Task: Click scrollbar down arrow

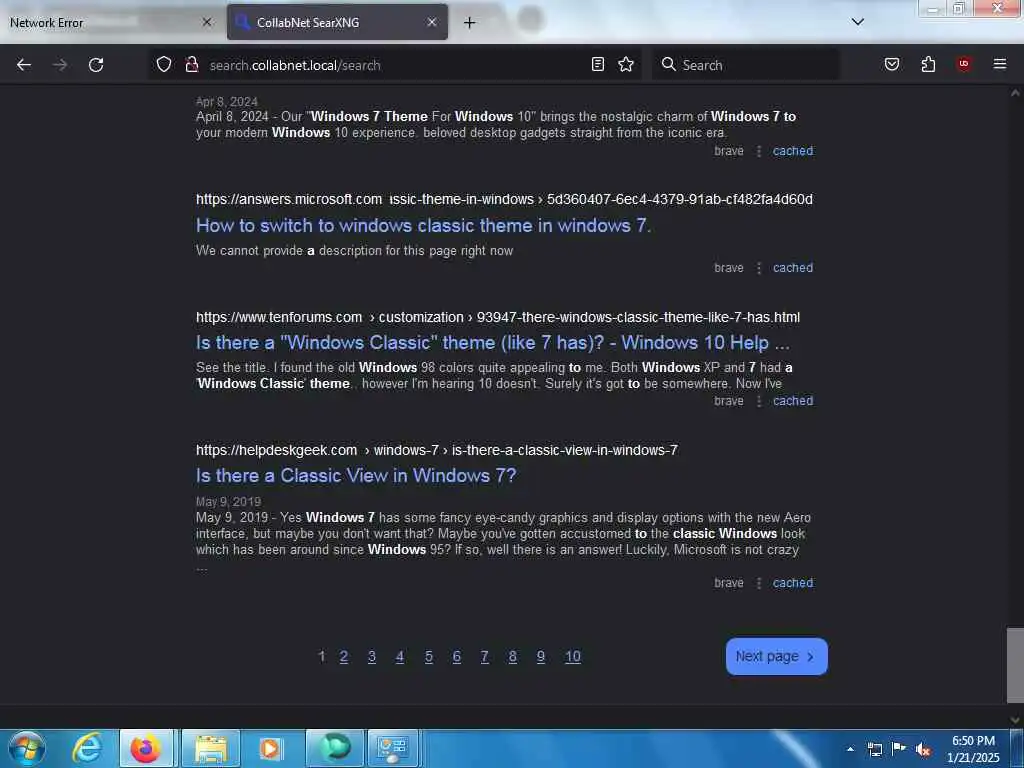Action: (x=1015, y=720)
